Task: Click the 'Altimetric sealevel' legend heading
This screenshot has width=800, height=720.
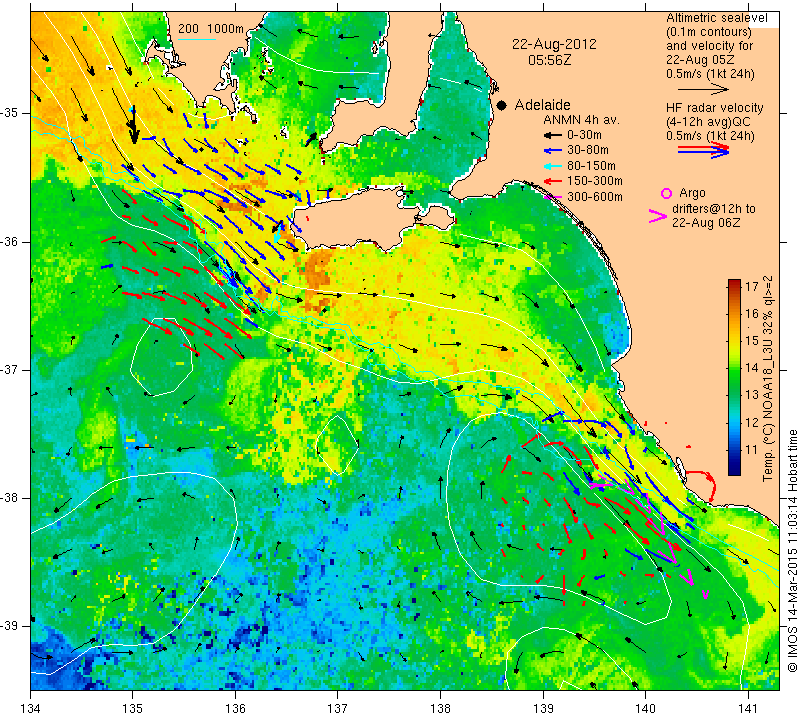Action: pos(716,18)
